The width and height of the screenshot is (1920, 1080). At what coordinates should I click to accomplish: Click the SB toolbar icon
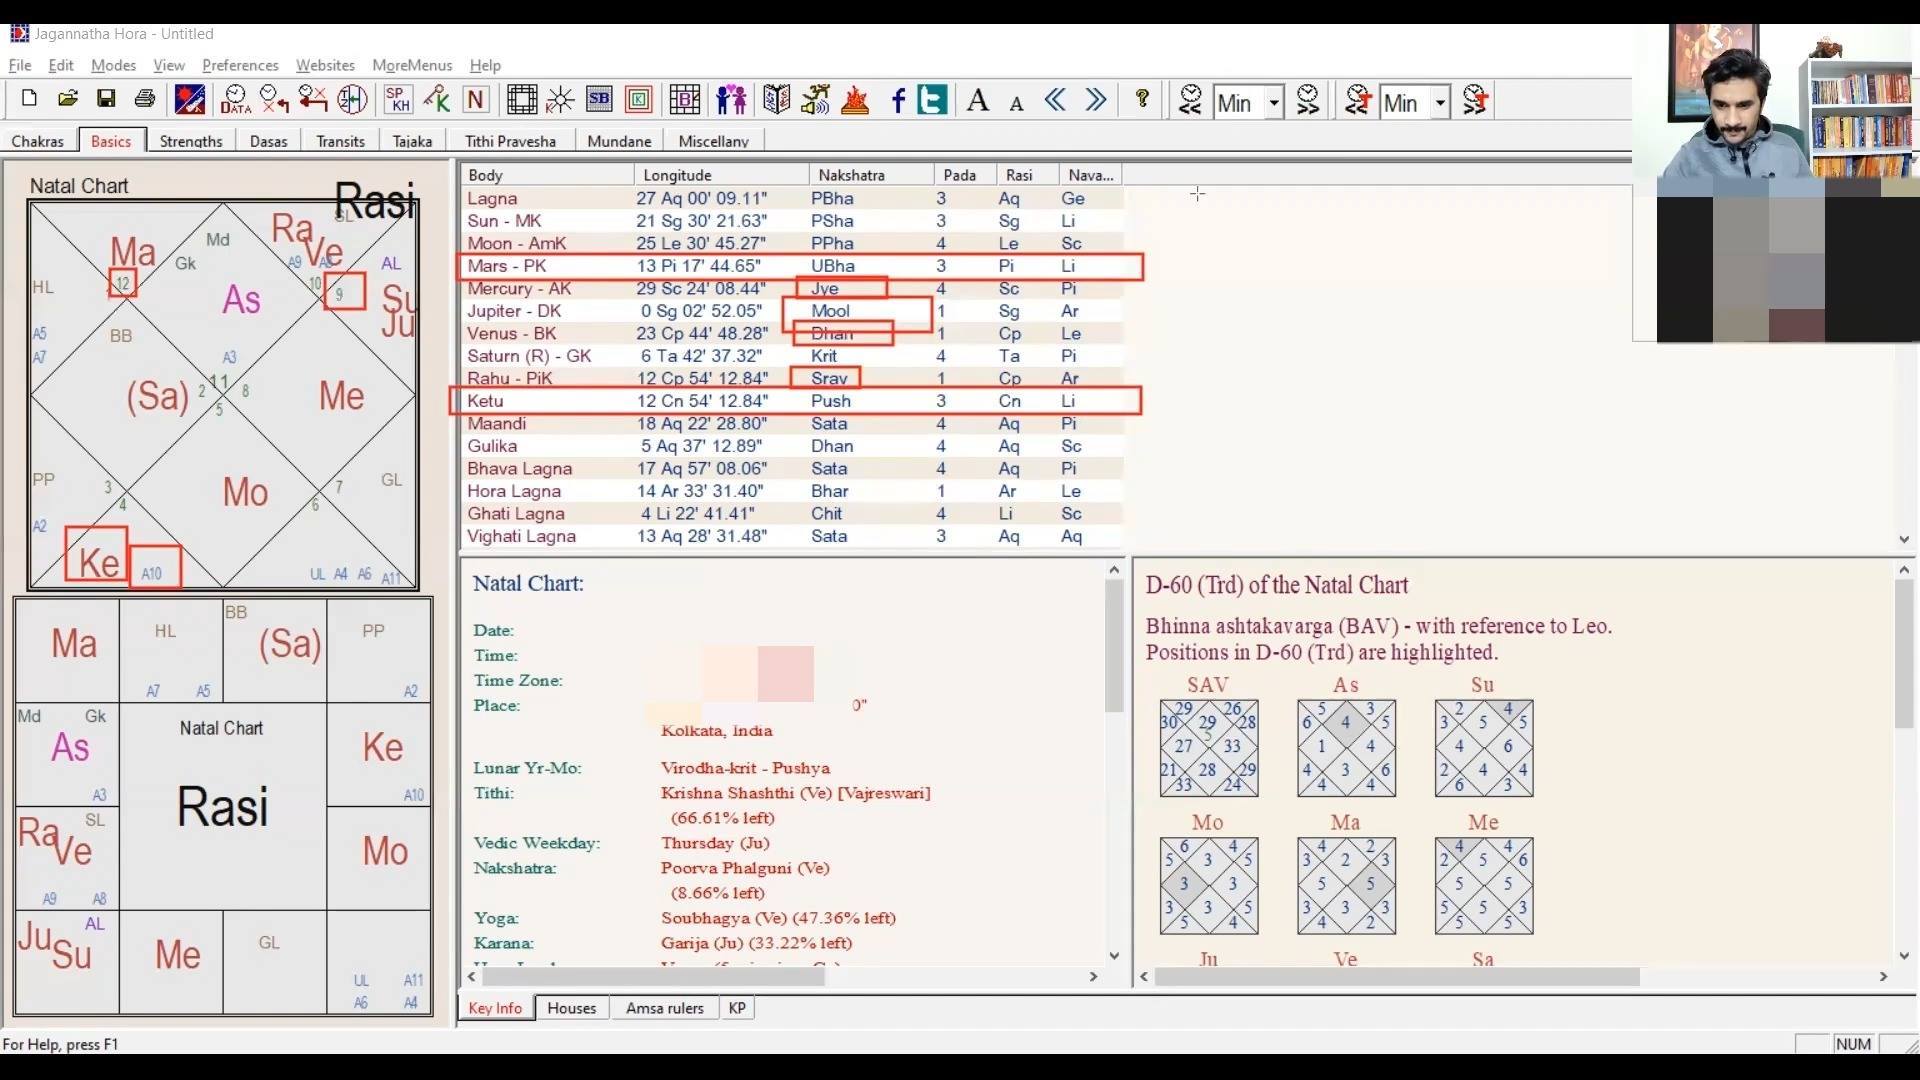click(x=599, y=100)
